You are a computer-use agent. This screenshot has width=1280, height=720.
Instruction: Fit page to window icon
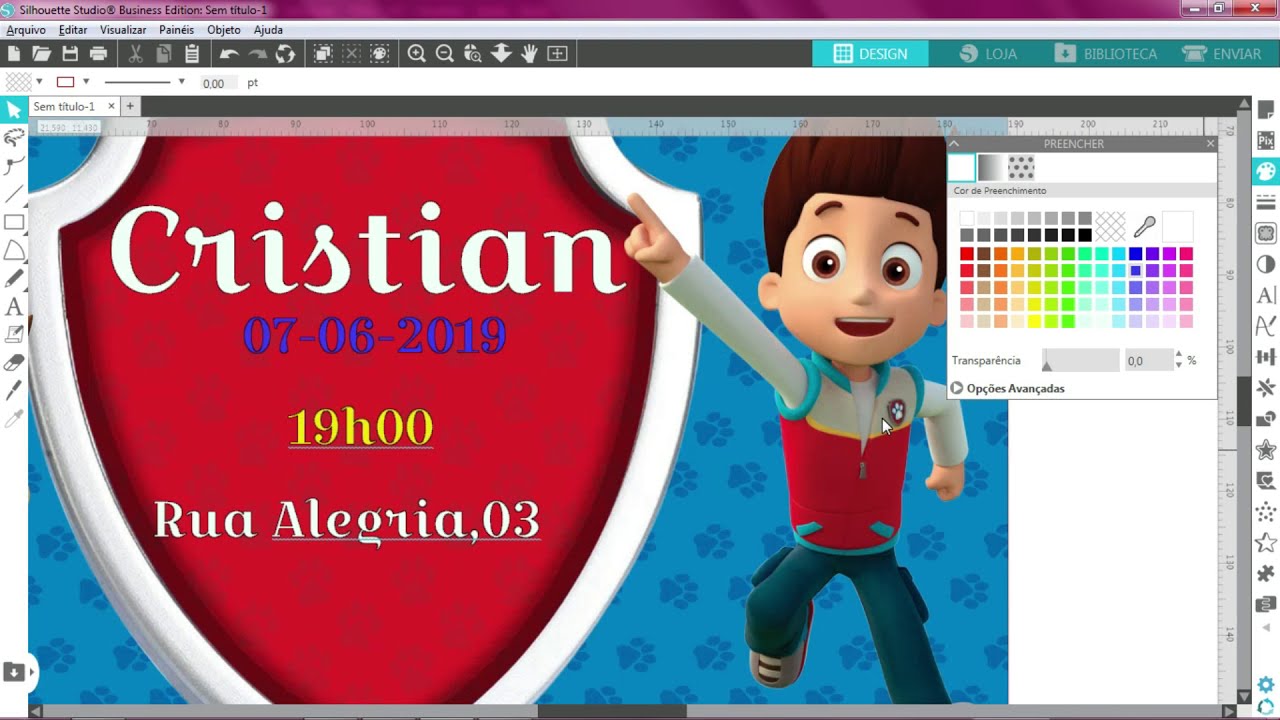pos(557,53)
